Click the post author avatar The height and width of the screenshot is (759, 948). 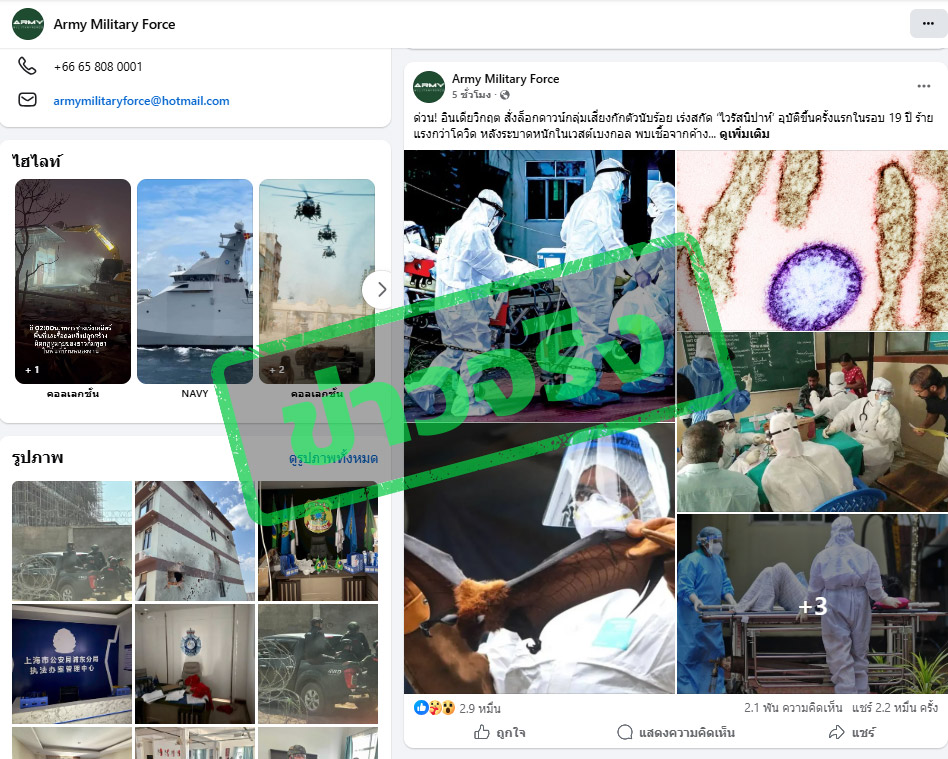pos(429,86)
